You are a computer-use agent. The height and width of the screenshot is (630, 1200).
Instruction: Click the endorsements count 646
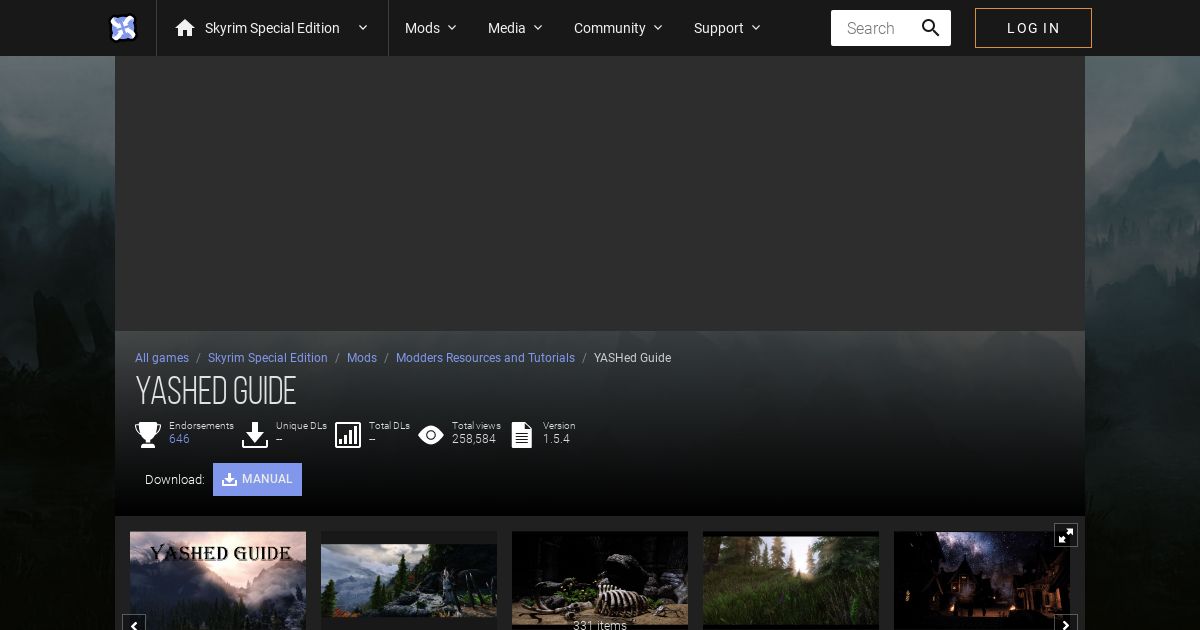[x=179, y=439]
